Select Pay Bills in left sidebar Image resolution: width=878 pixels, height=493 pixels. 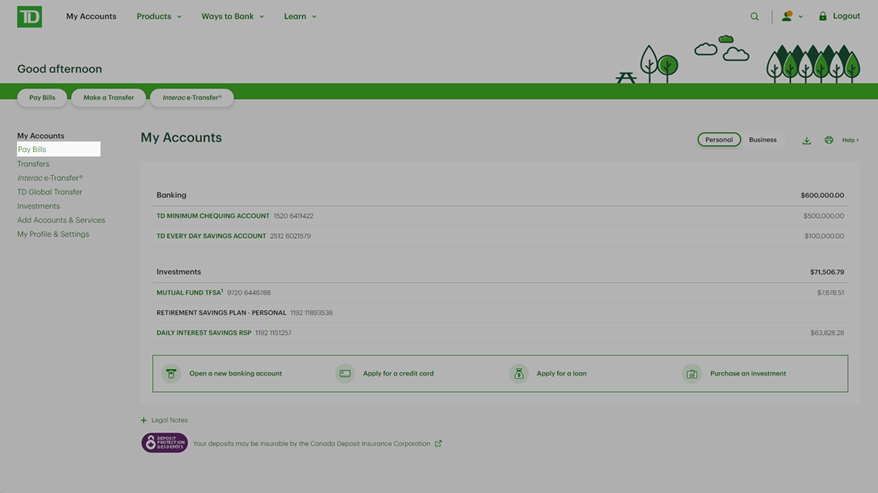[59, 149]
